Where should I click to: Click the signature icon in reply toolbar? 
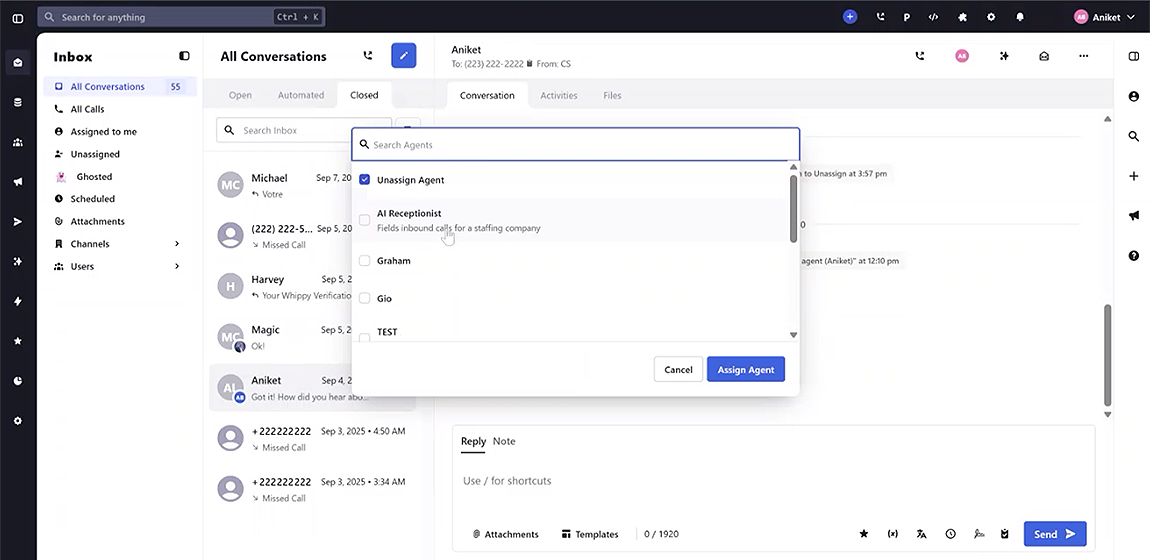[x=978, y=534]
